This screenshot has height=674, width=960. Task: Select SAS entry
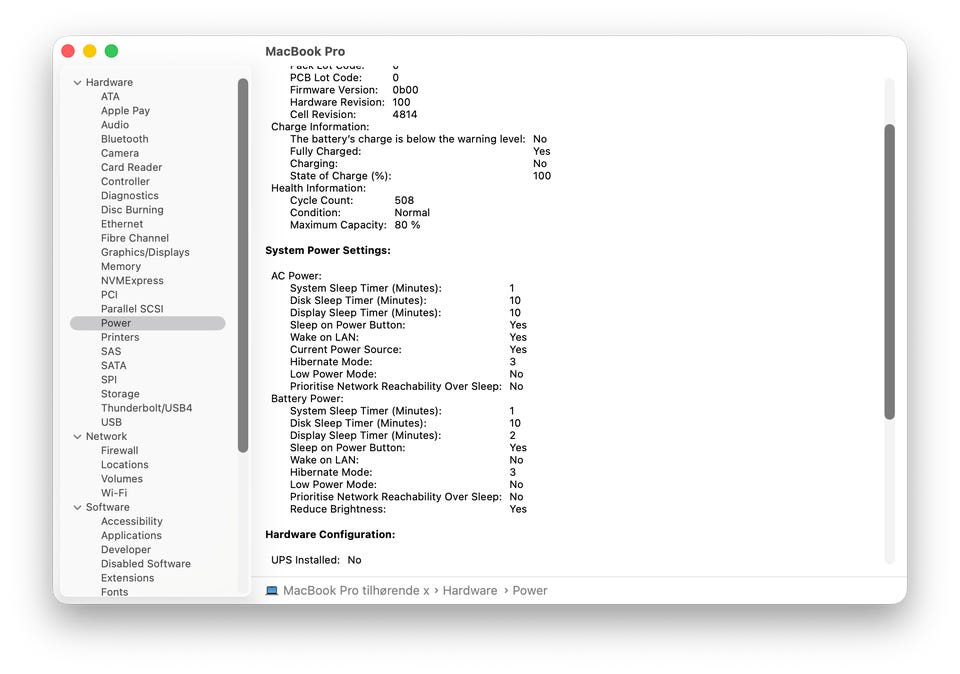coord(111,351)
